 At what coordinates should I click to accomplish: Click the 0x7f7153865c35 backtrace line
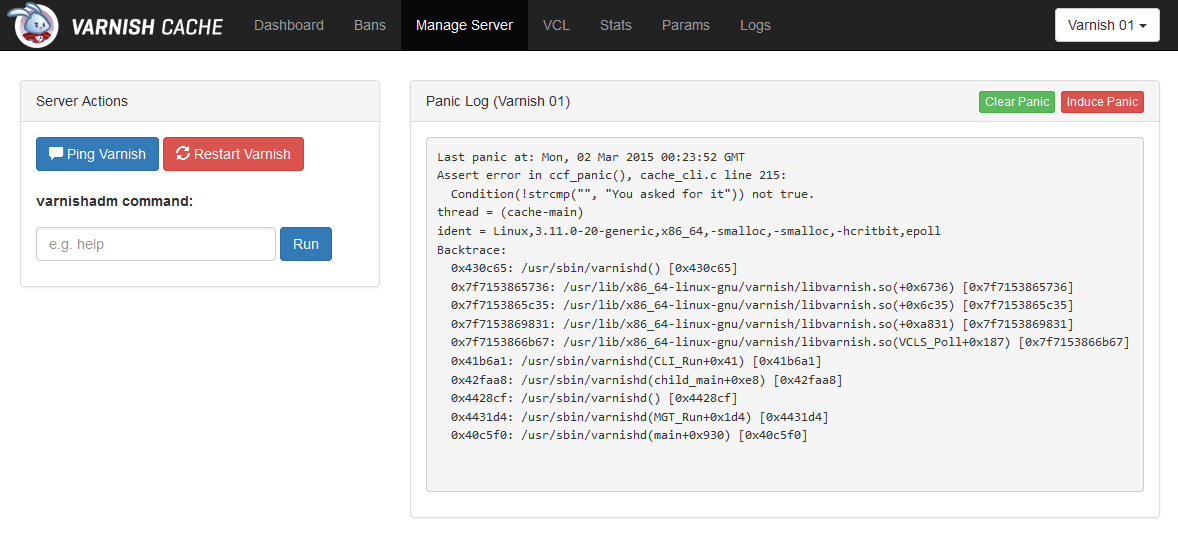pos(762,305)
